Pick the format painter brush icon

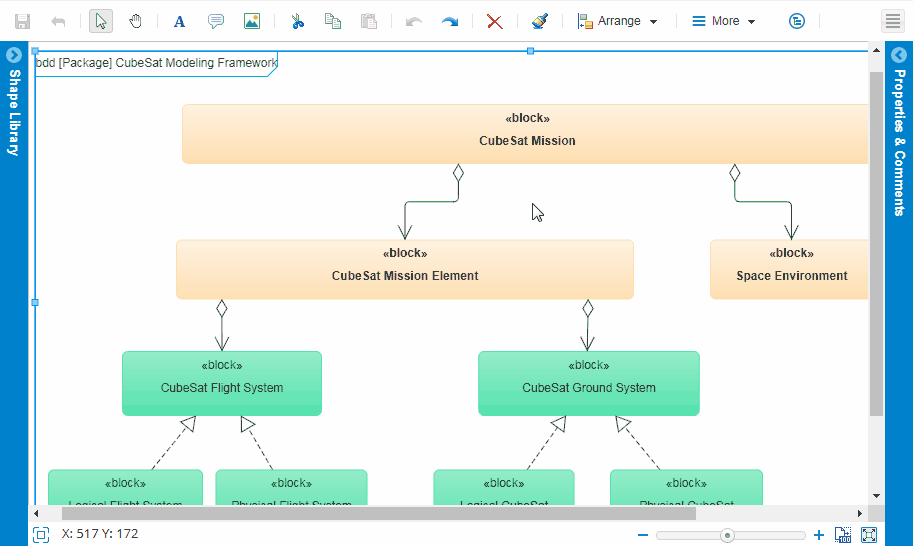[540, 22]
